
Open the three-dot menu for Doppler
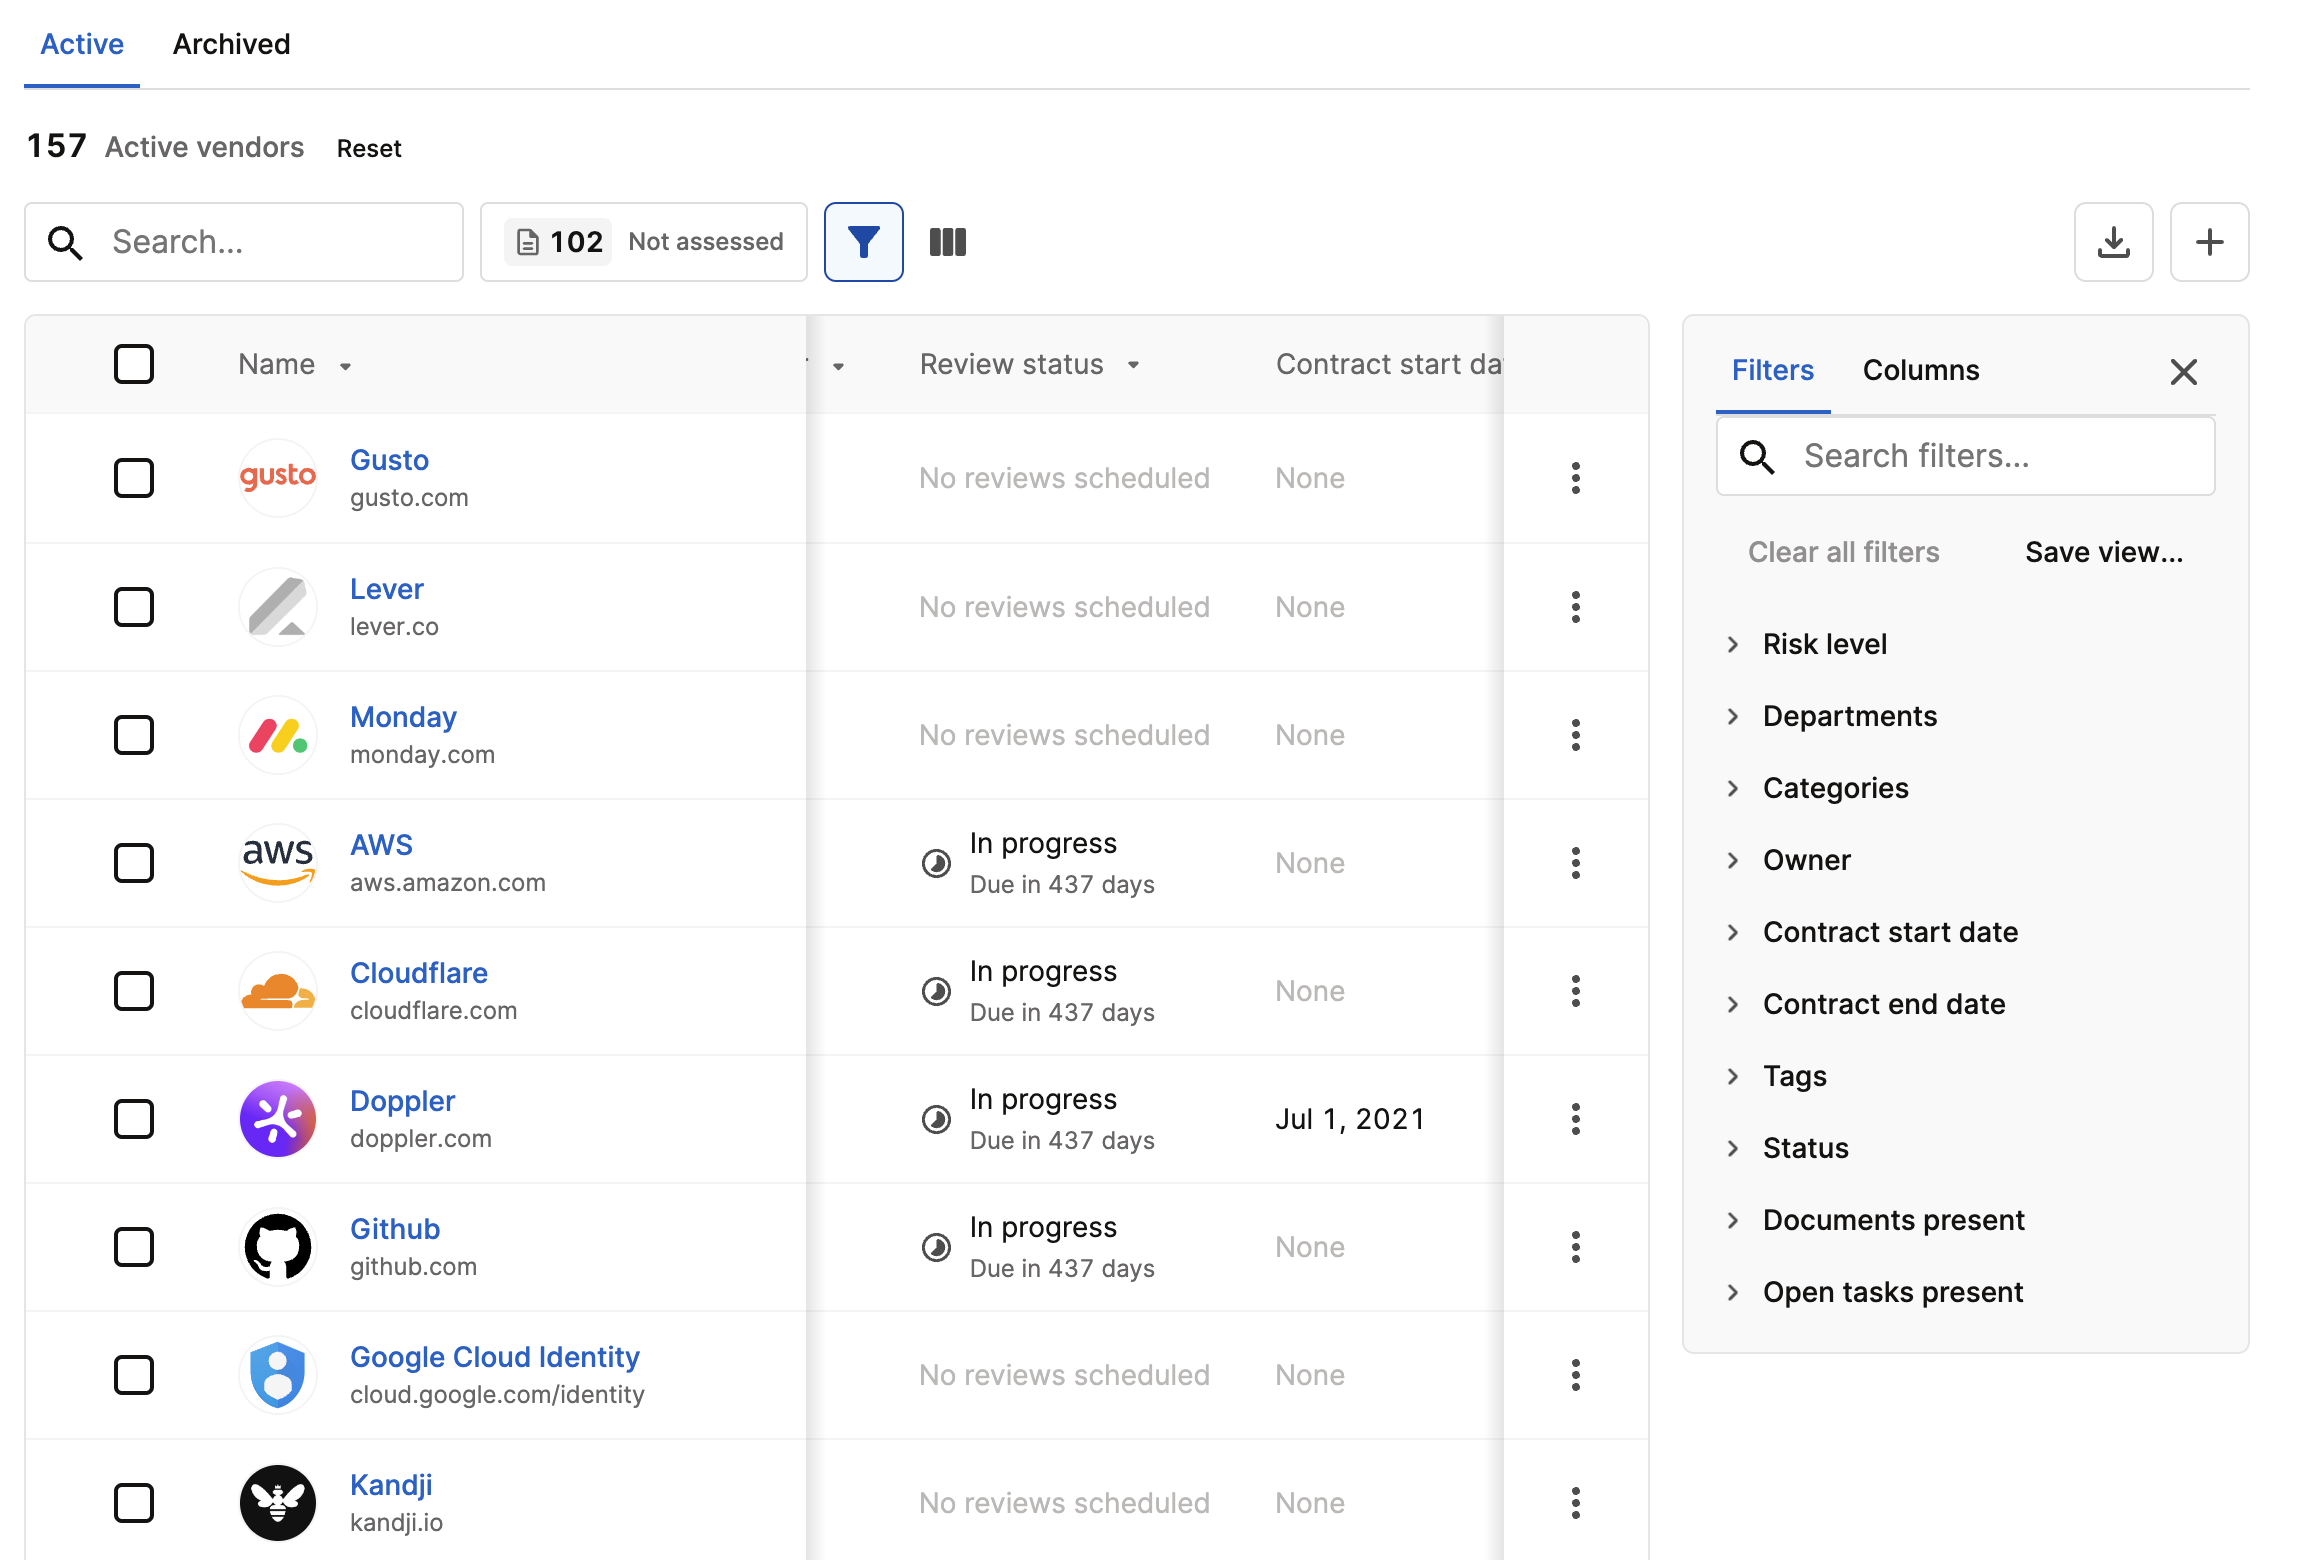click(1575, 1119)
